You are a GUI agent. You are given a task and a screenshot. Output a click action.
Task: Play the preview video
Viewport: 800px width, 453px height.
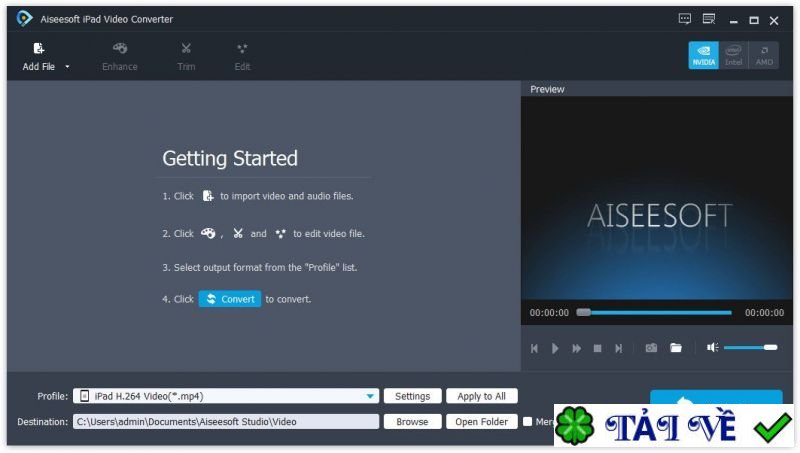click(x=555, y=348)
